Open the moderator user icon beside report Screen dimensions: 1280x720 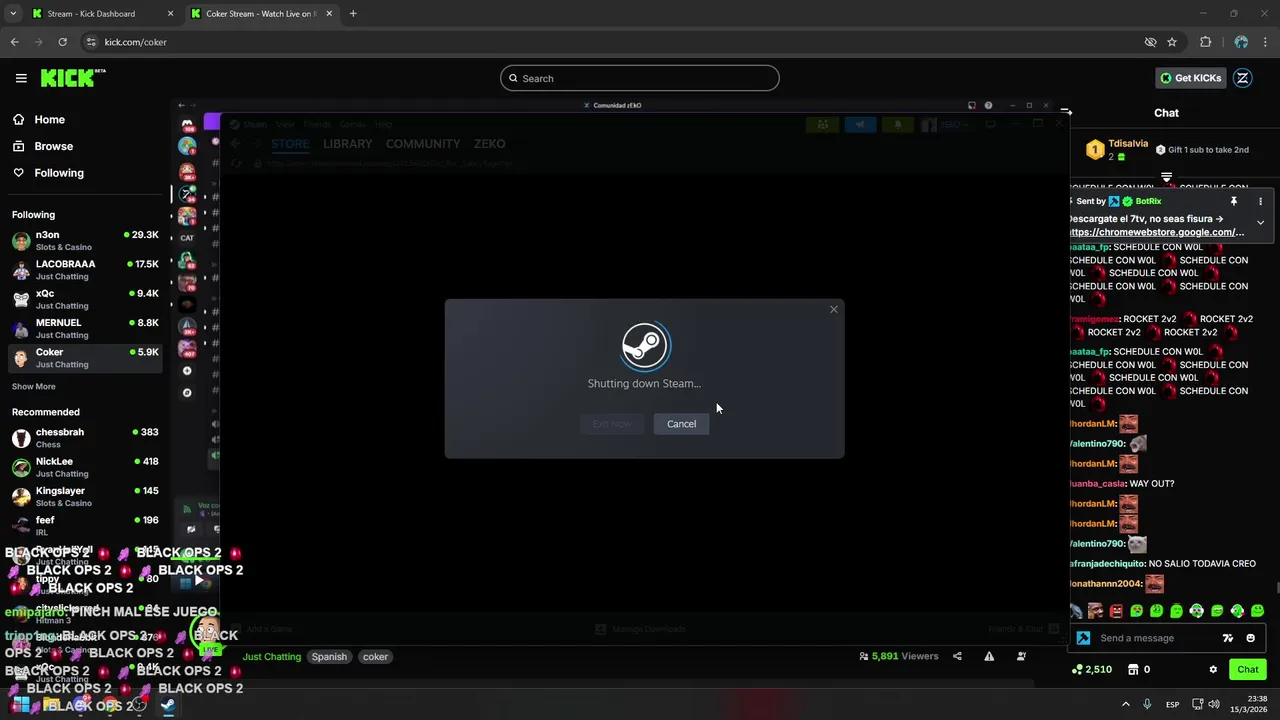1021,656
